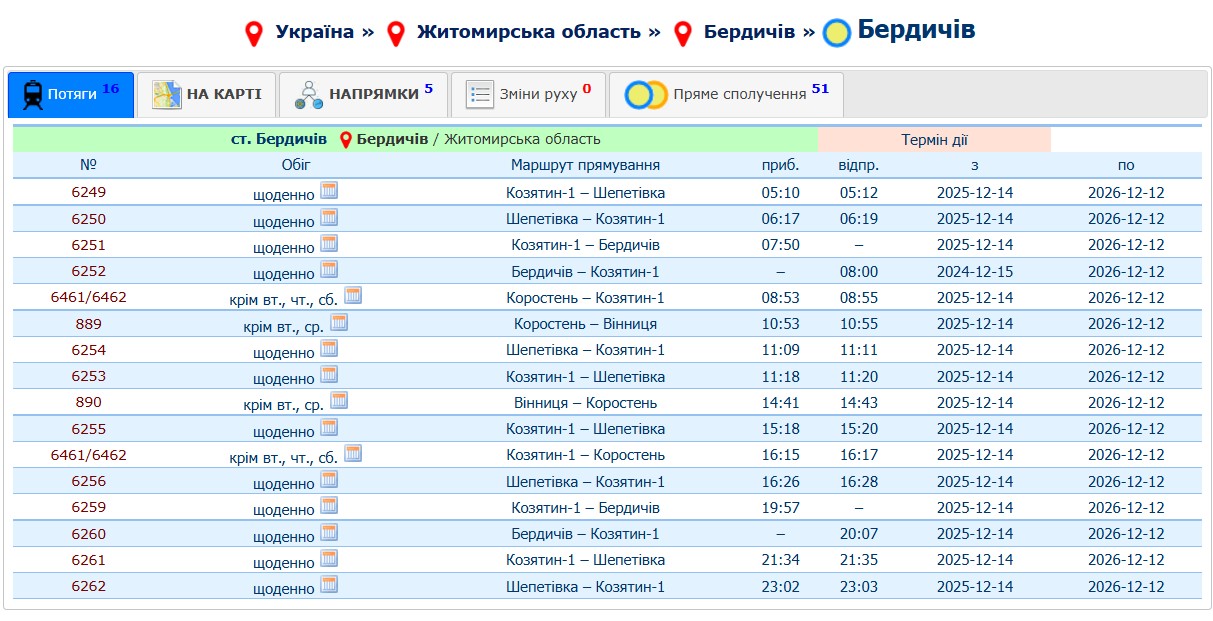The width and height of the screenshot is (1213, 621).
Task: Click the yellow circle station icon
Action: 837,33
